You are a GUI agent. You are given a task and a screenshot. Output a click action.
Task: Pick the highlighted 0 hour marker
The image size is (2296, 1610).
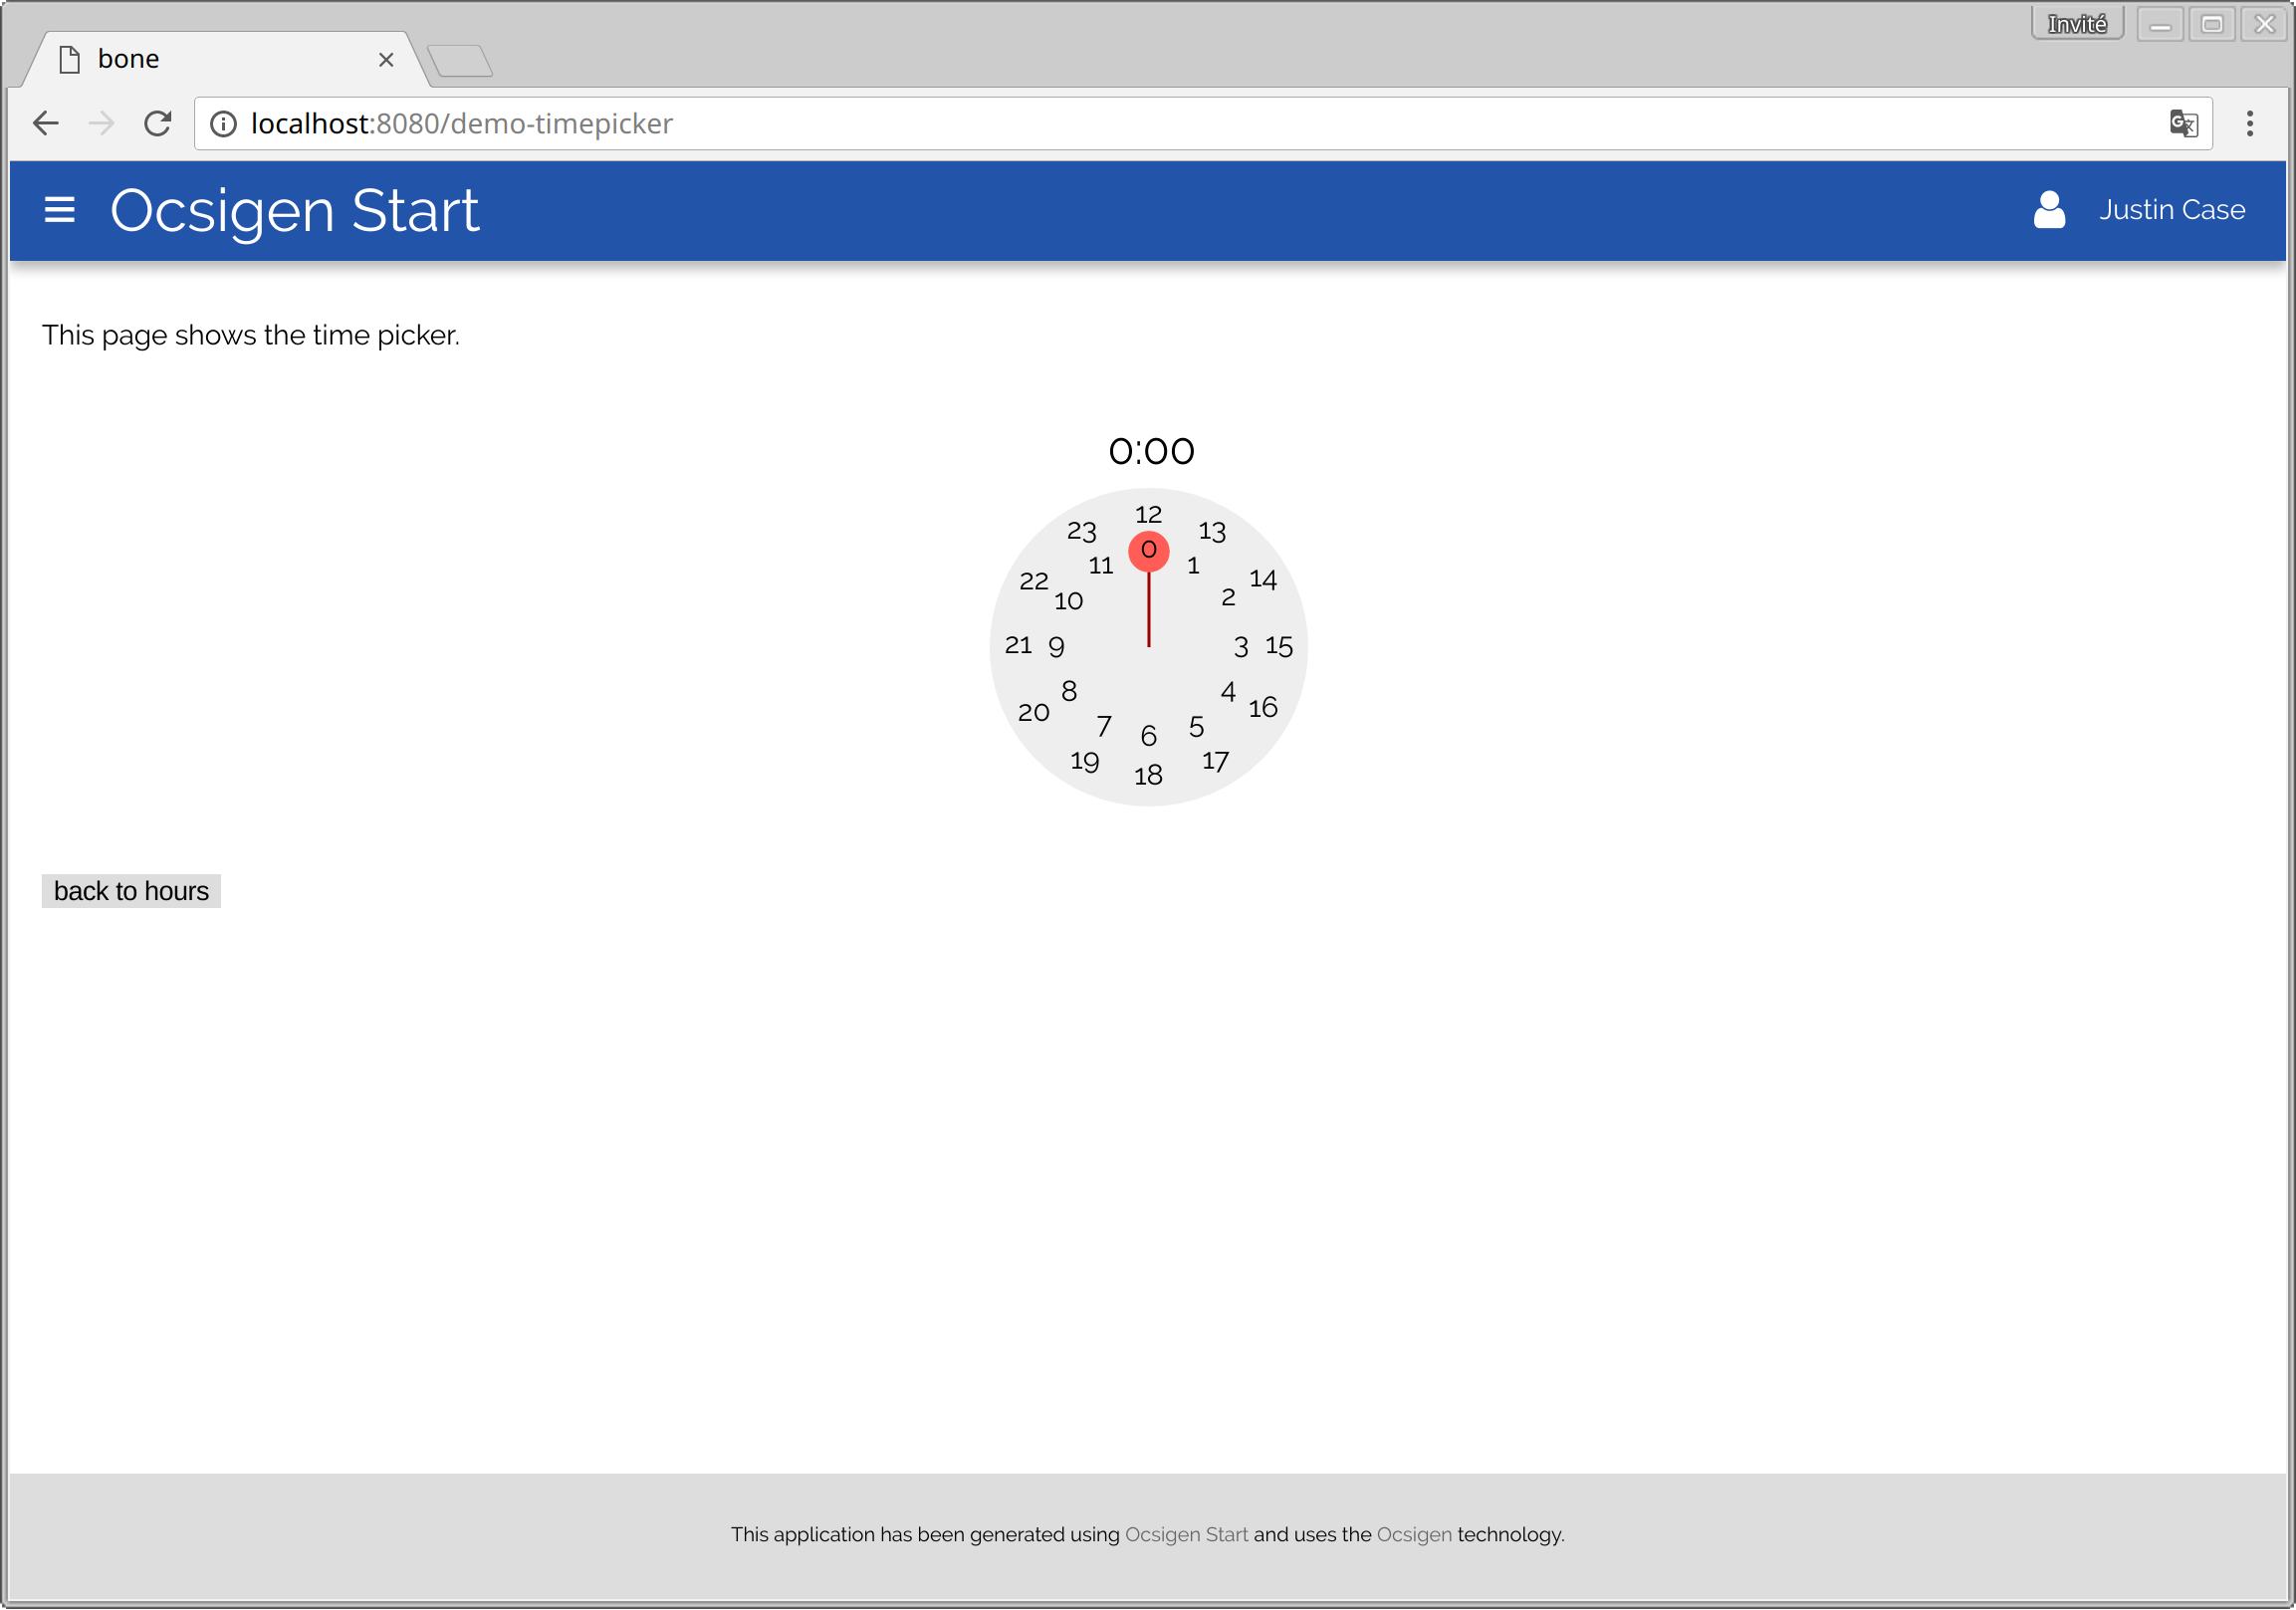[1149, 550]
